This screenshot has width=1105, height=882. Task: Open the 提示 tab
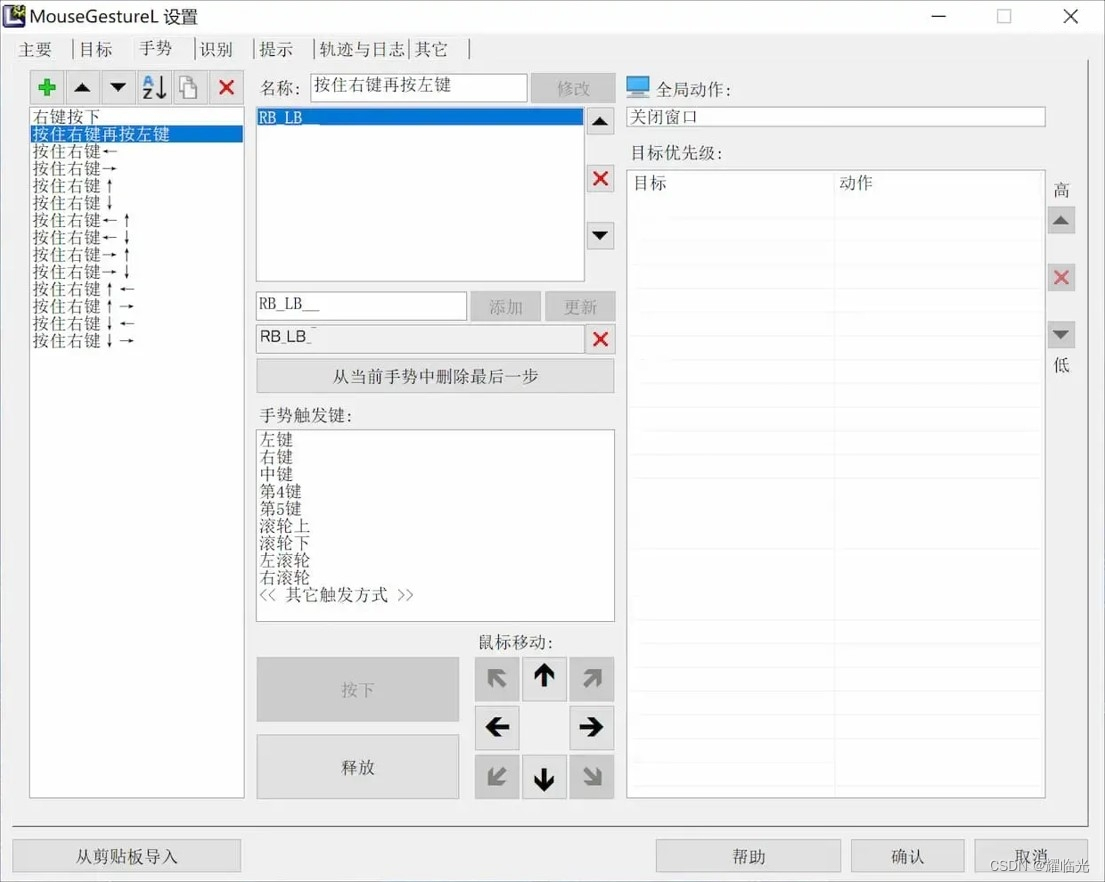[276, 49]
